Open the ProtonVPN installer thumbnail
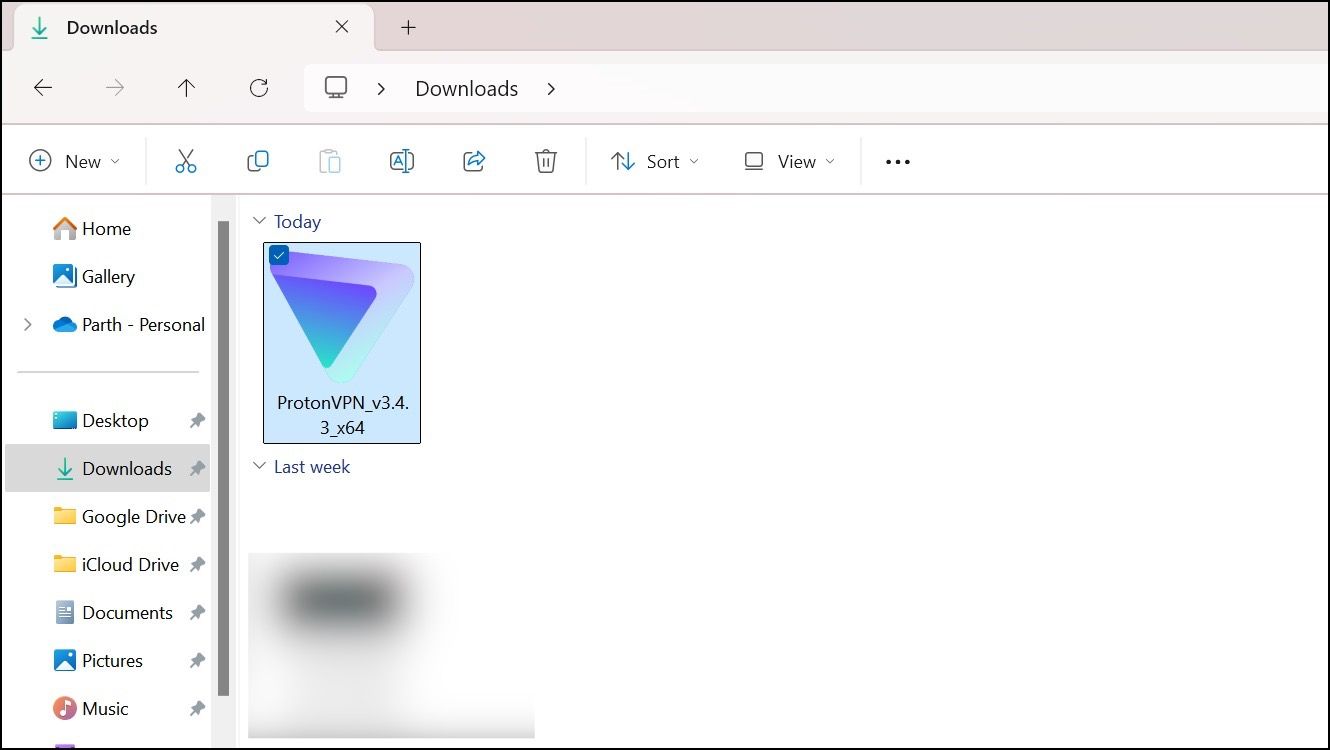 click(x=341, y=320)
